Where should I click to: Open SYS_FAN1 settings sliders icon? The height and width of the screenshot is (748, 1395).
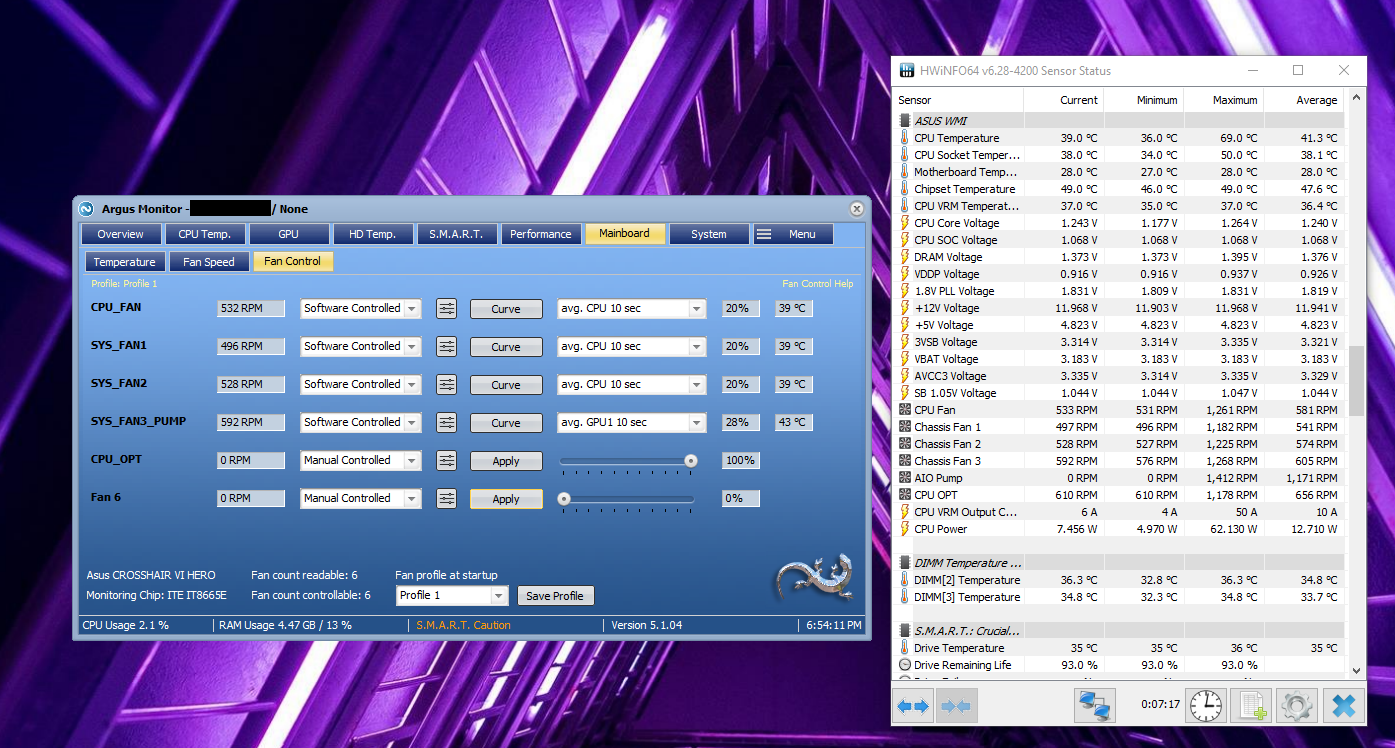point(447,347)
